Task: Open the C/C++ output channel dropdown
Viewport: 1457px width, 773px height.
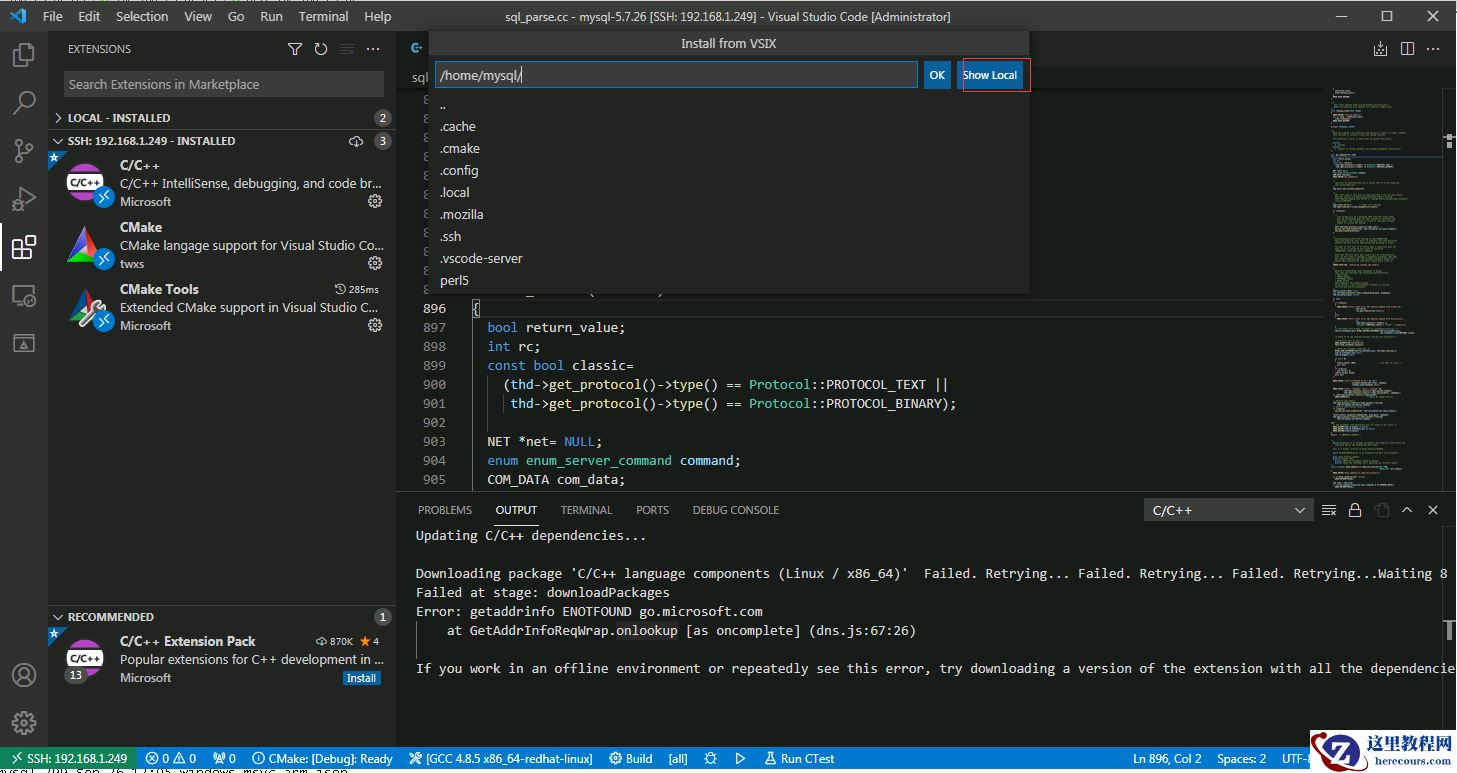Action: [x=1226, y=510]
